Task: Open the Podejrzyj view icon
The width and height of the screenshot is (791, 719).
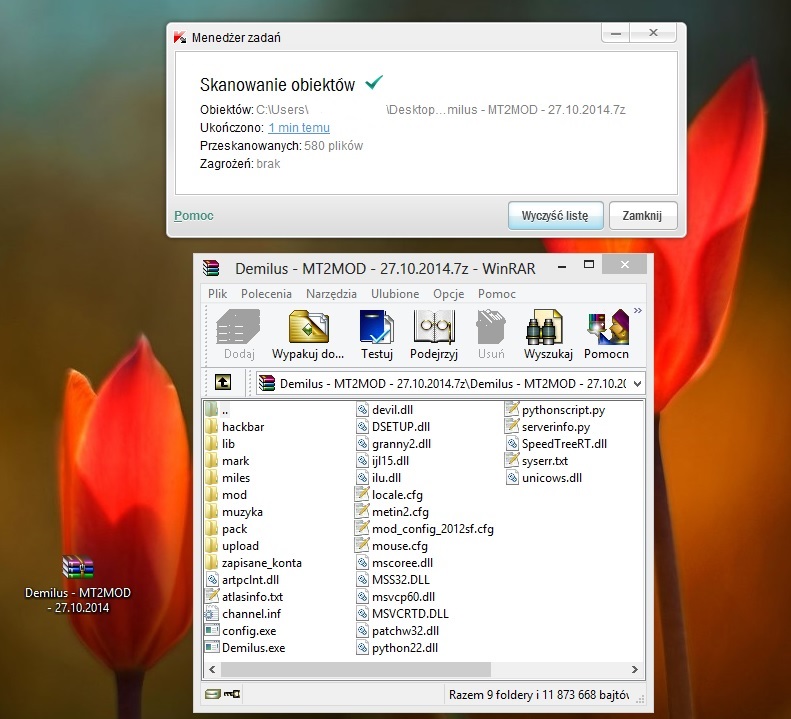Action: [434, 335]
